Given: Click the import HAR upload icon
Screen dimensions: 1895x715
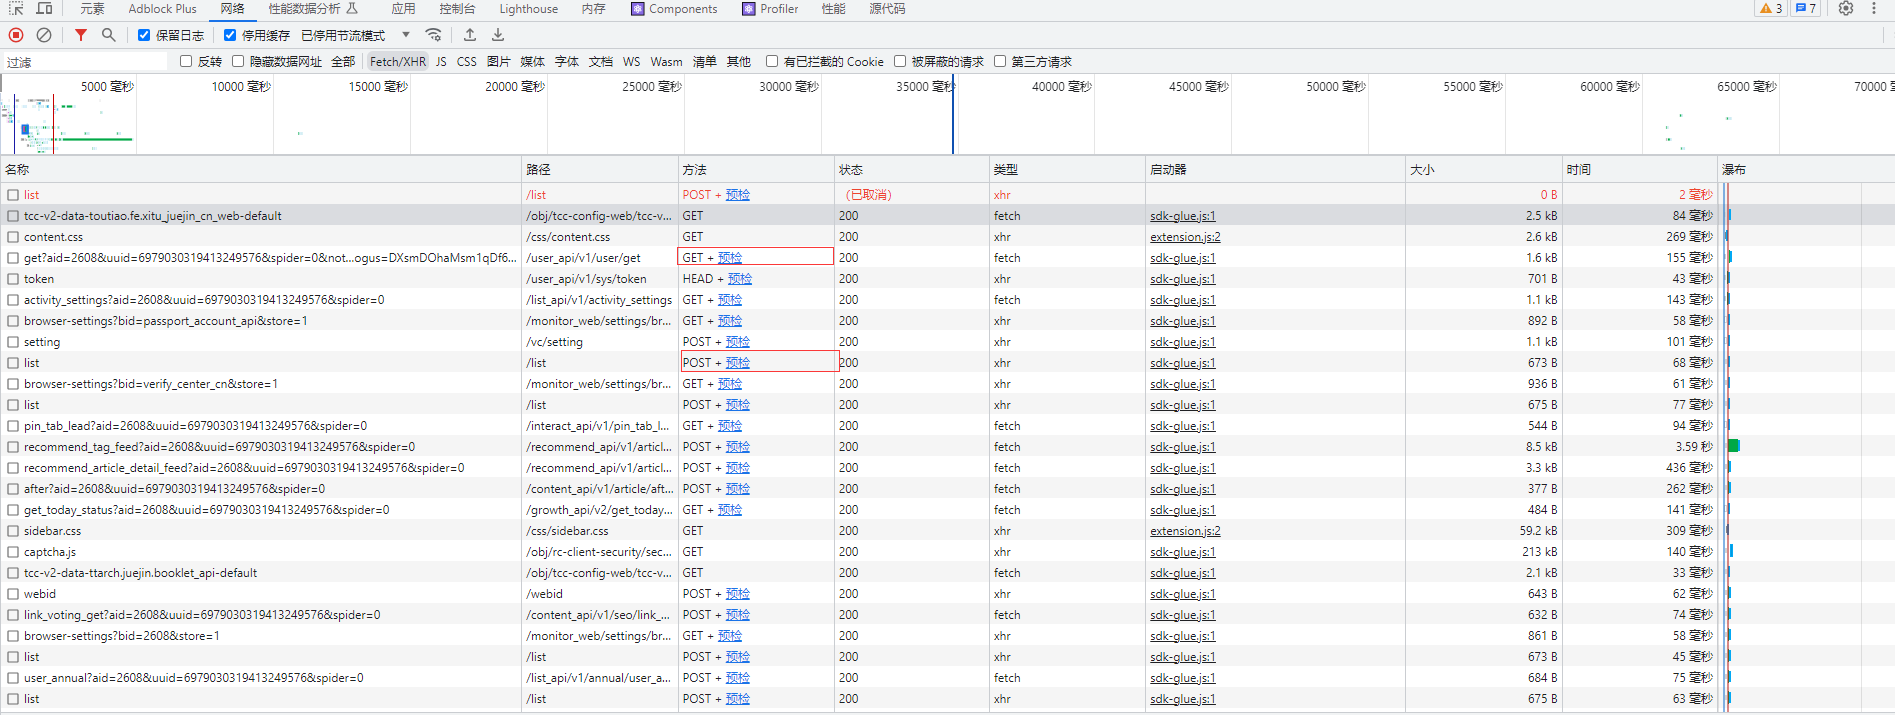Looking at the screenshot, I should [470, 35].
